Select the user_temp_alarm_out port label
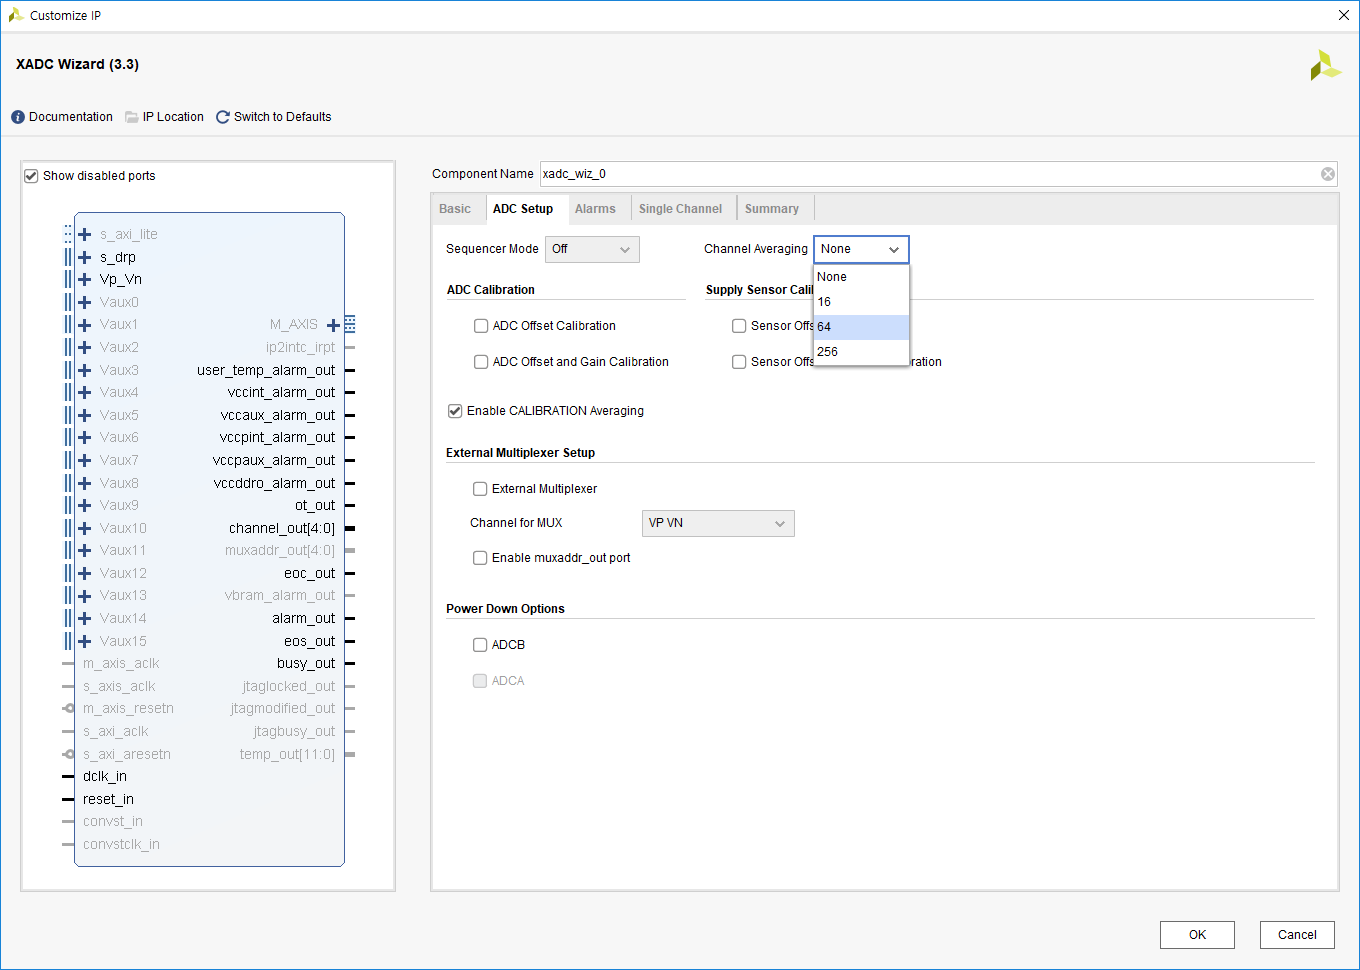 [x=266, y=370]
